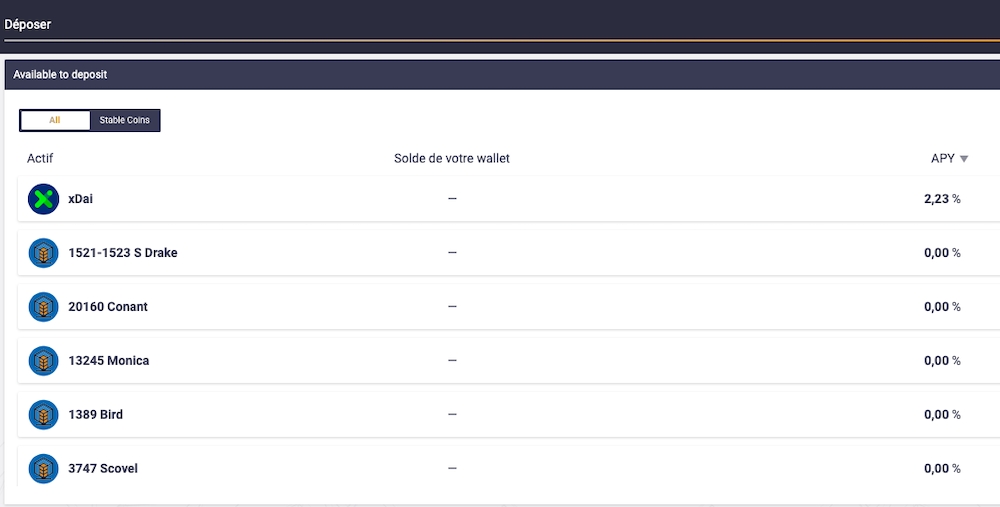Switch filter to Stable Coins
Image resolution: width=1000 pixels, height=507 pixels.
124,120
